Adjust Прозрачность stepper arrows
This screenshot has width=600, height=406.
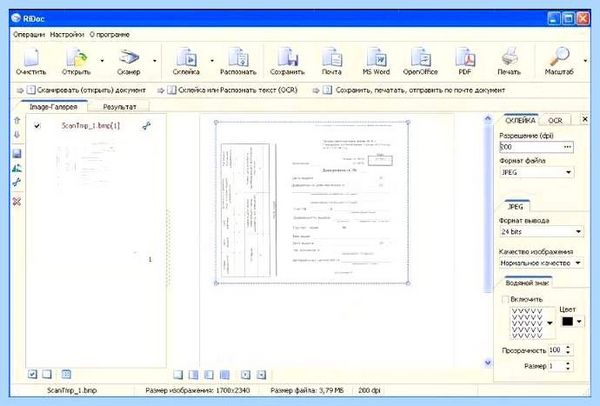(568, 350)
